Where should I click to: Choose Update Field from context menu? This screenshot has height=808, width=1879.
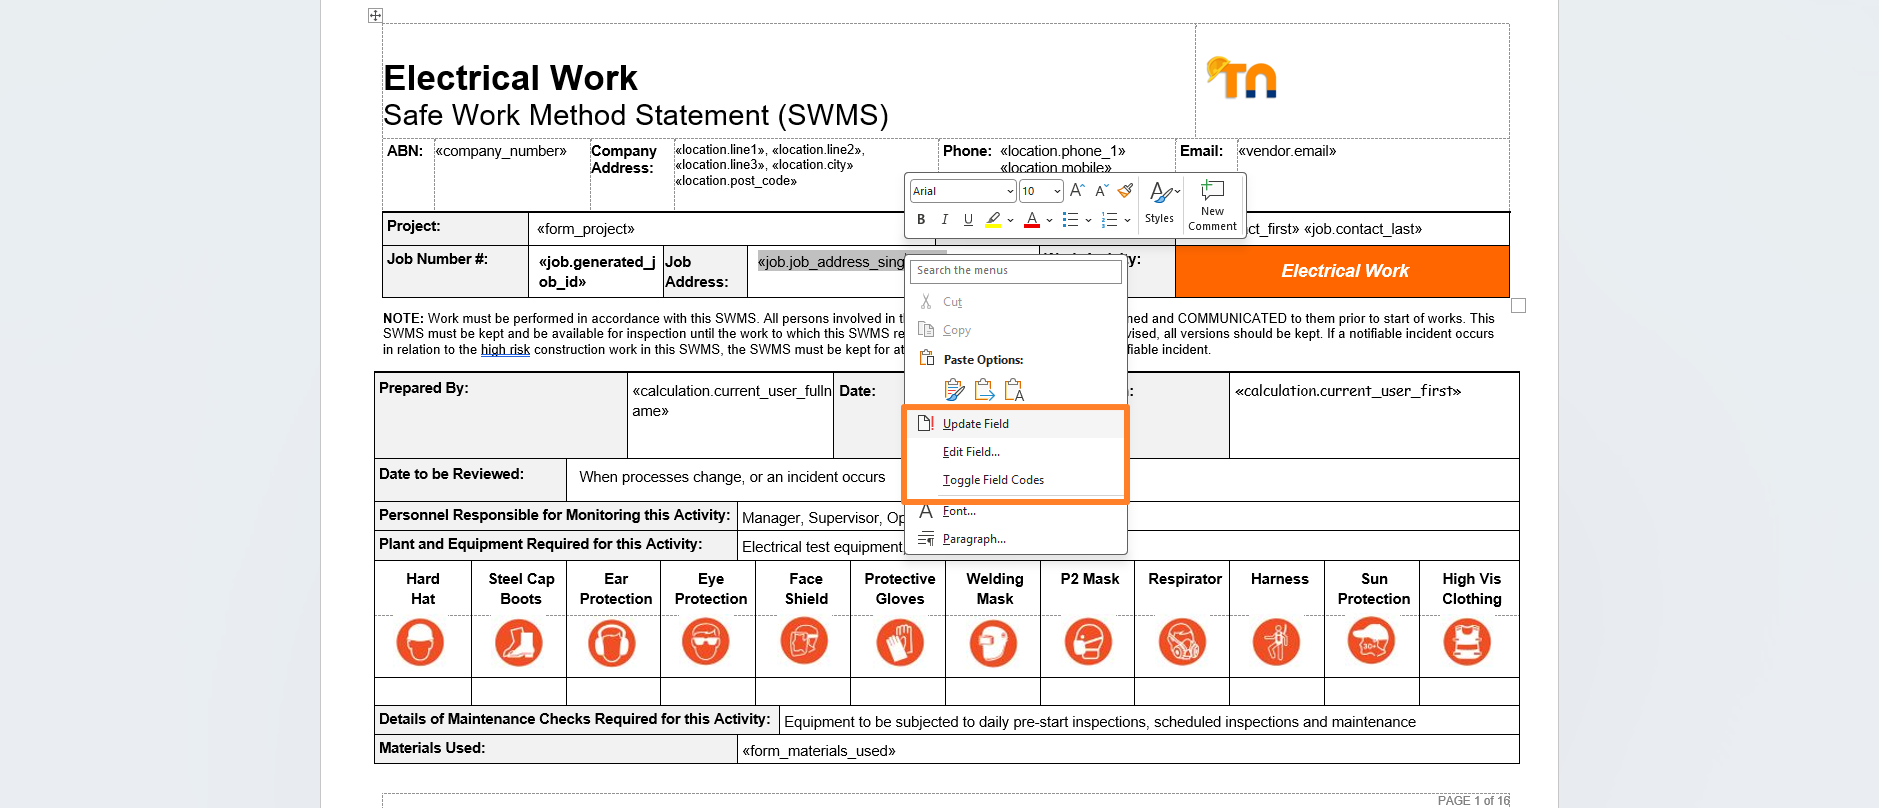(1015, 424)
